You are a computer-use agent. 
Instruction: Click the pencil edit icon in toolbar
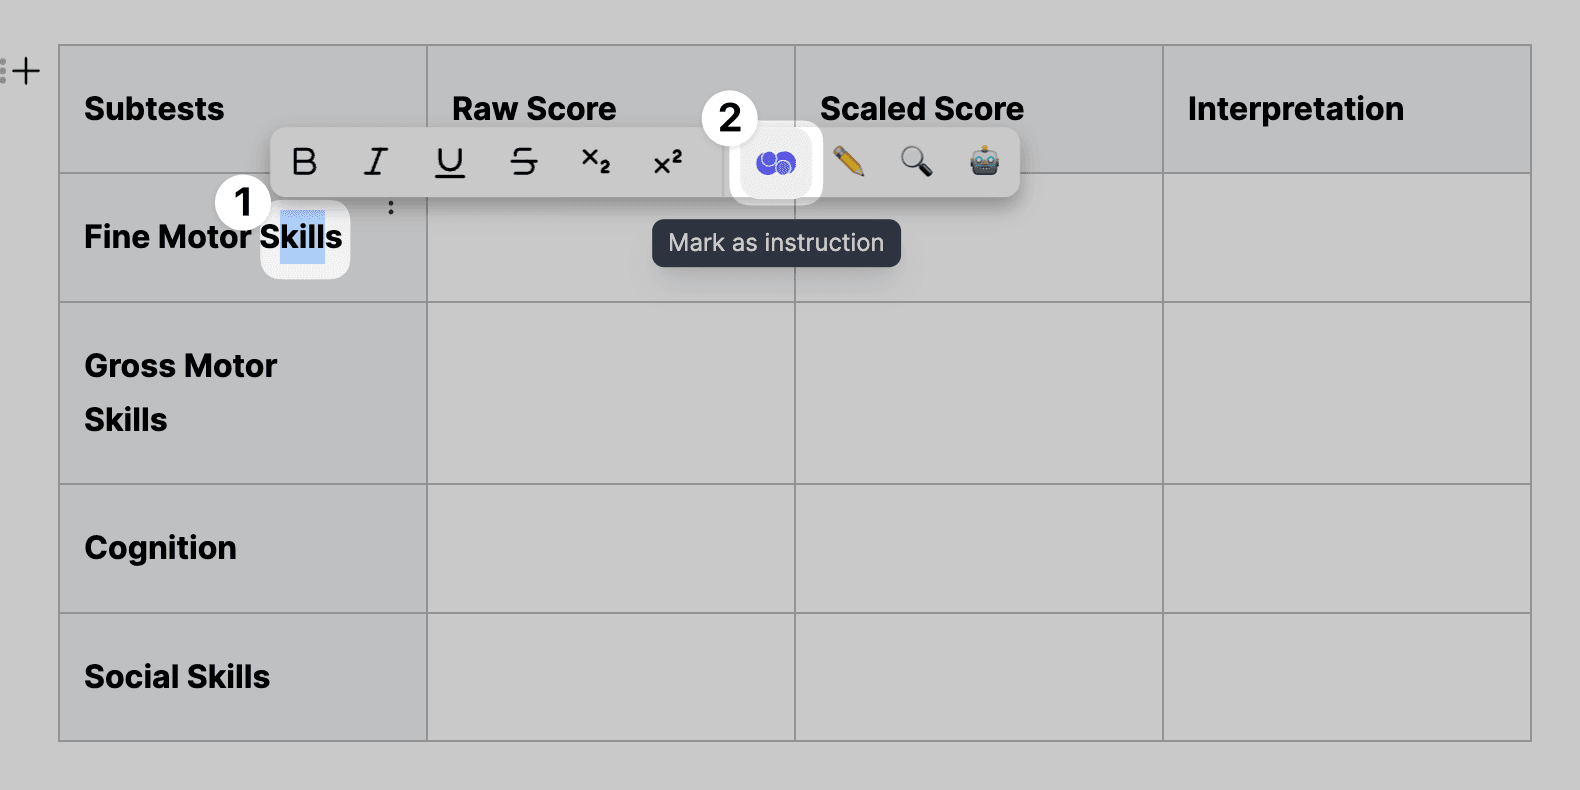pos(847,162)
